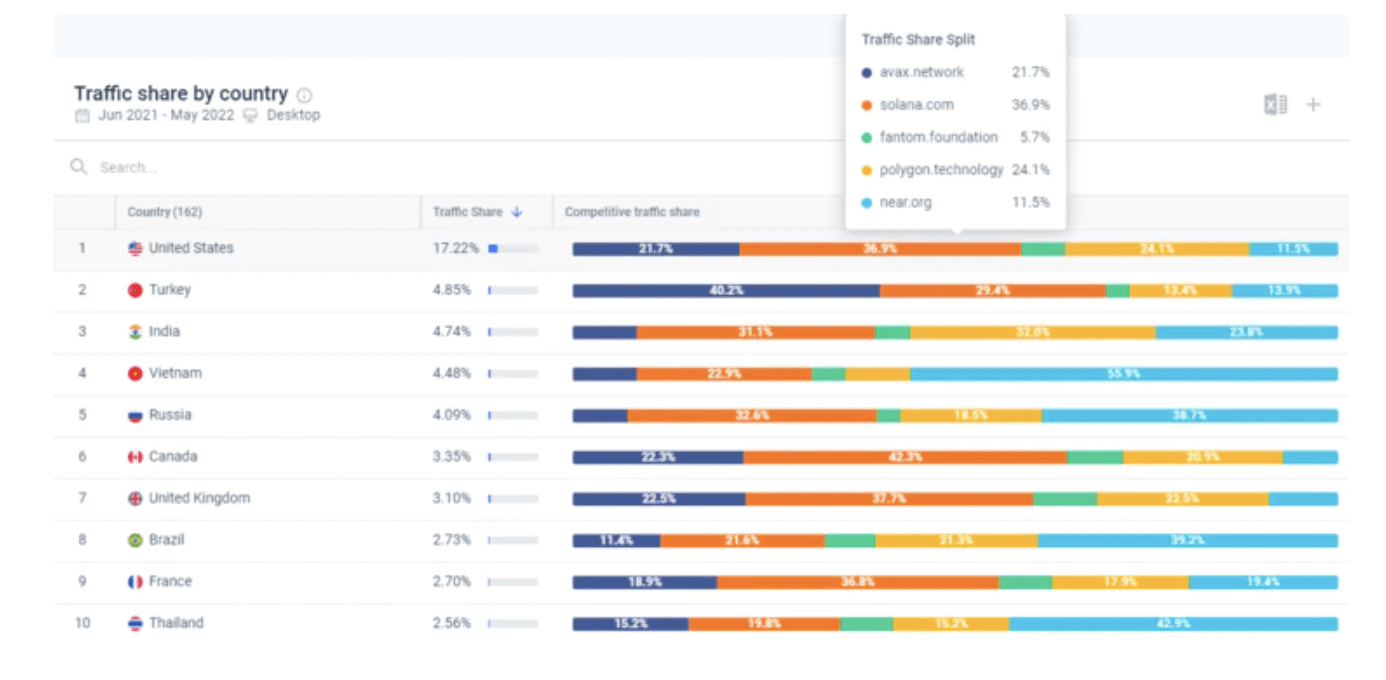Click the light blue 39.2% segment in Brazil row
Image resolution: width=1386 pixels, height=680 pixels.
[1188, 541]
